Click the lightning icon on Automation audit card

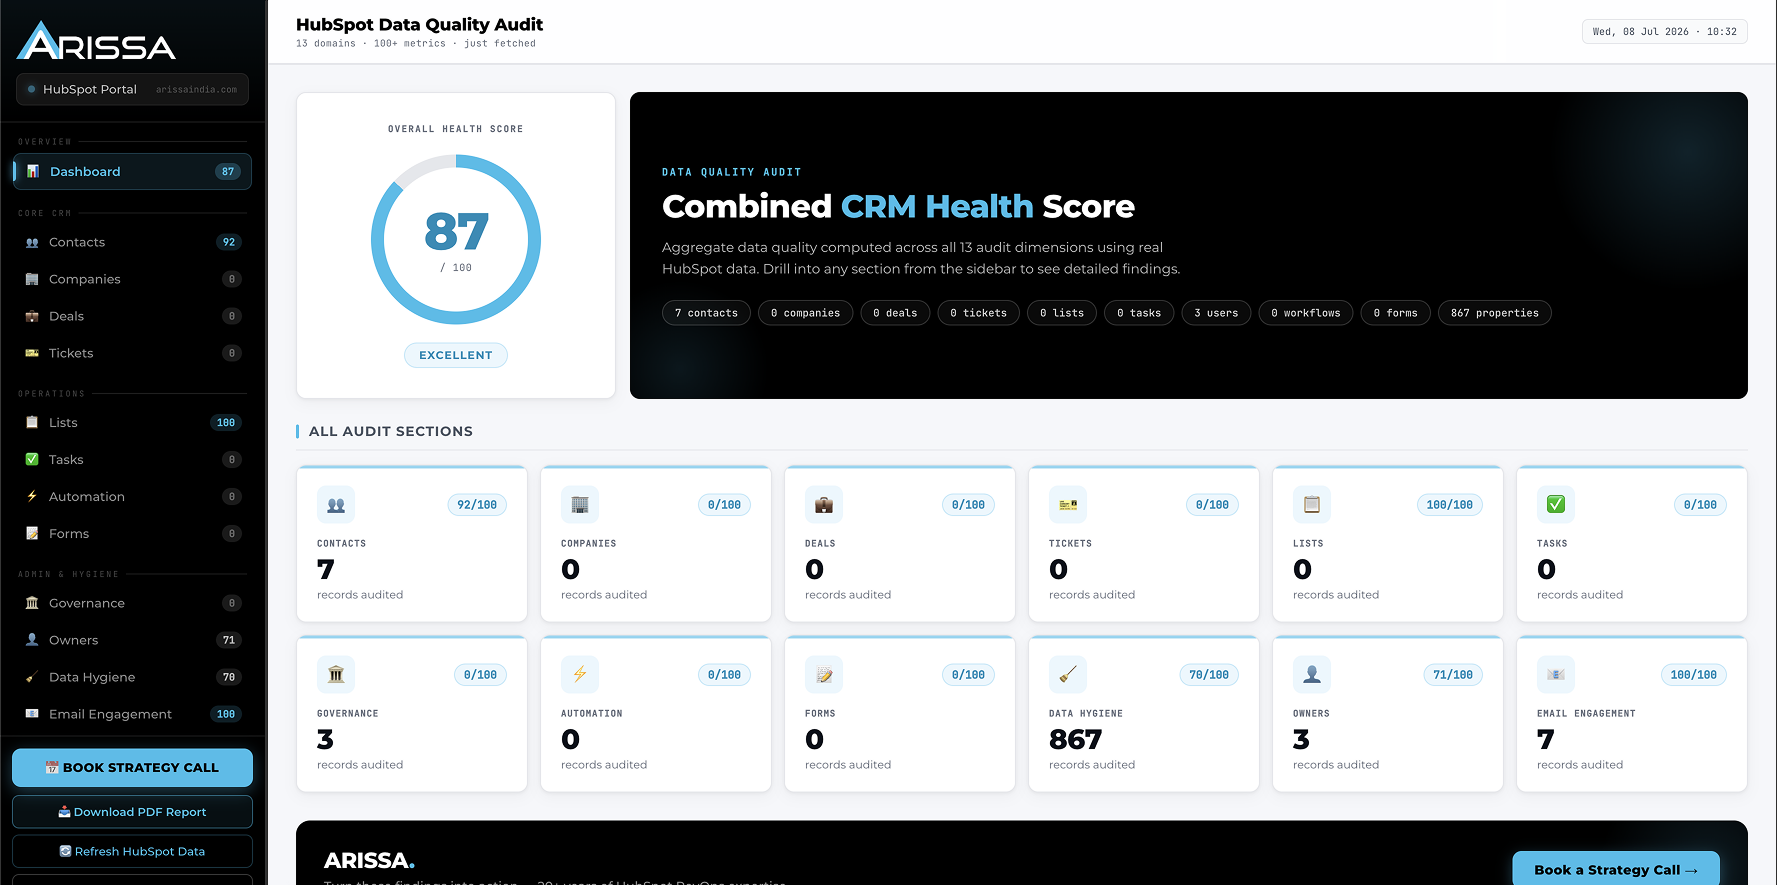(x=580, y=675)
